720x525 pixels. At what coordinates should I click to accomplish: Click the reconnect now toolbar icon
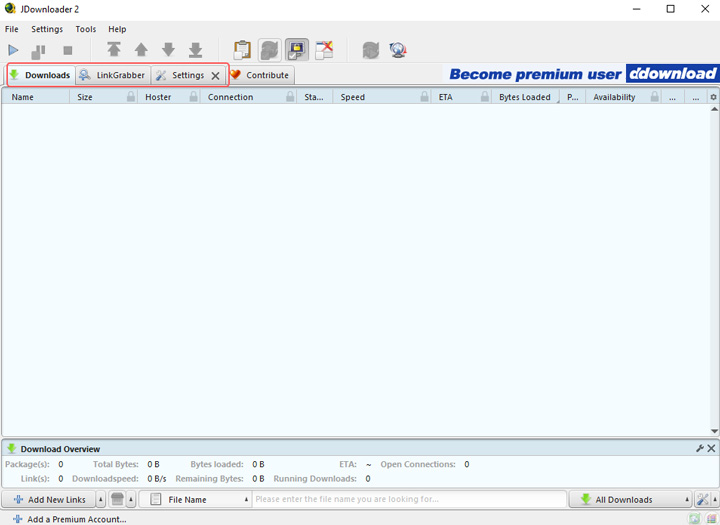371,50
